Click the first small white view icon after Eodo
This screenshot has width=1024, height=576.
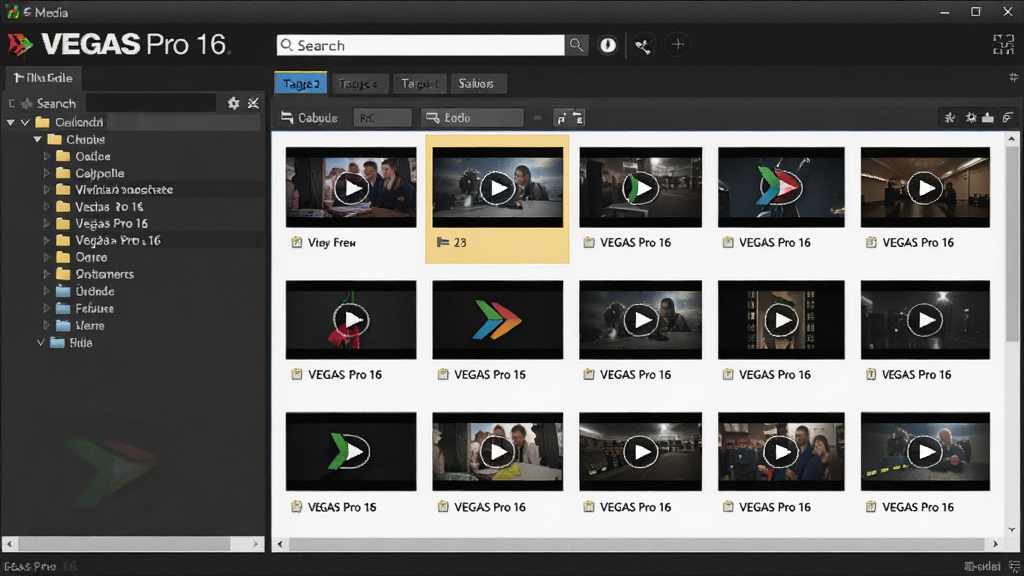click(560, 118)
